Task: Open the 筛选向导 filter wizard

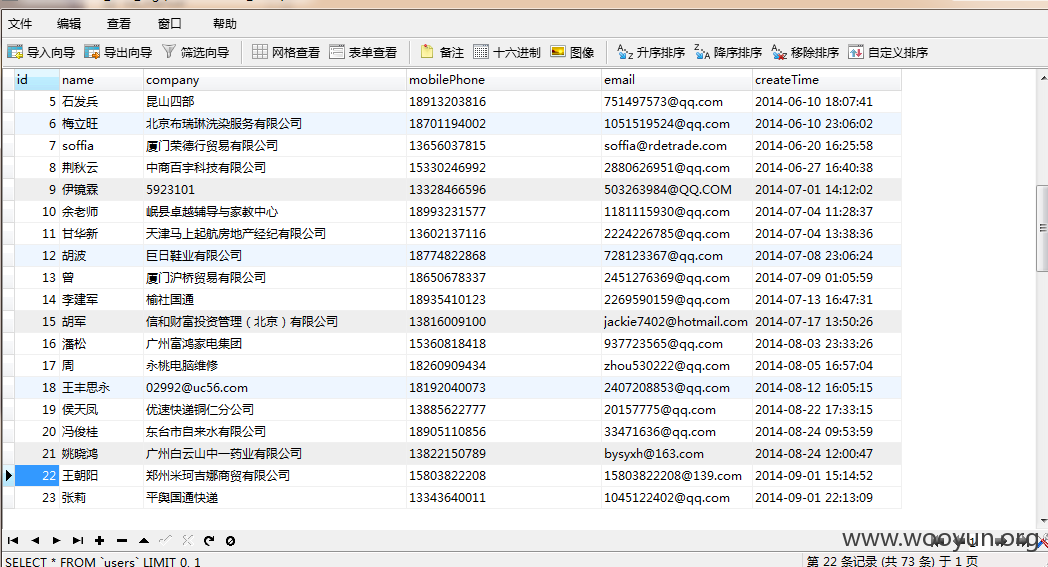Action: point(196,52)
